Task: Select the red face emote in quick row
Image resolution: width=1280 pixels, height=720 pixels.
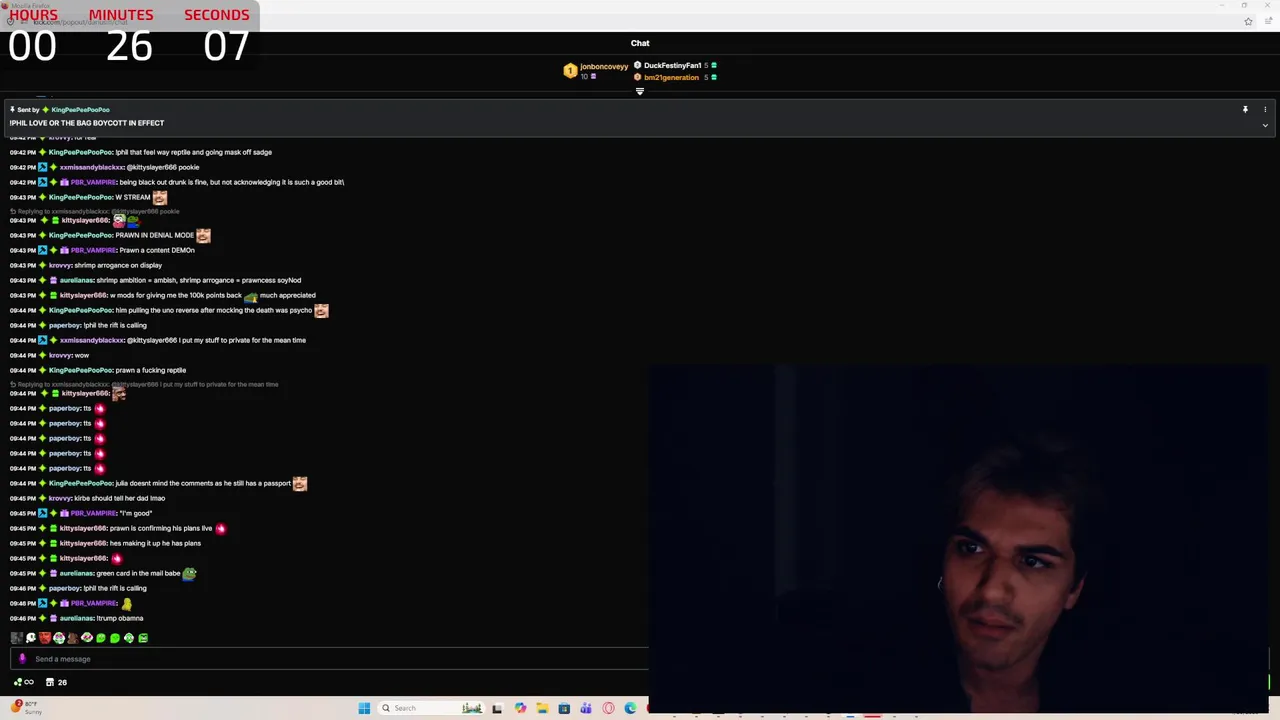Action: click(x=44, y=638)
